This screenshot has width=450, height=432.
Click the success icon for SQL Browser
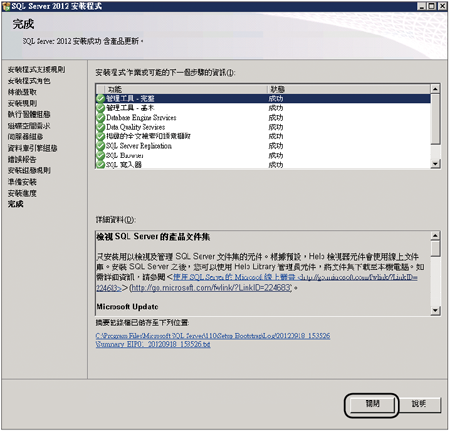[100, 156]
